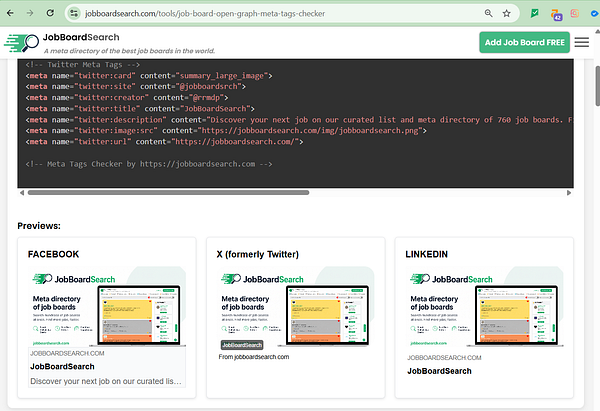The image size is (600, 411).
Task: Click the JobBoardSearch site title
Action: pos(81,37)
